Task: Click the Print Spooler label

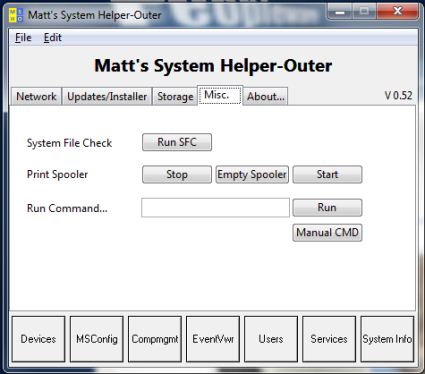Action: pyautogui.click(x=57, y=174)
